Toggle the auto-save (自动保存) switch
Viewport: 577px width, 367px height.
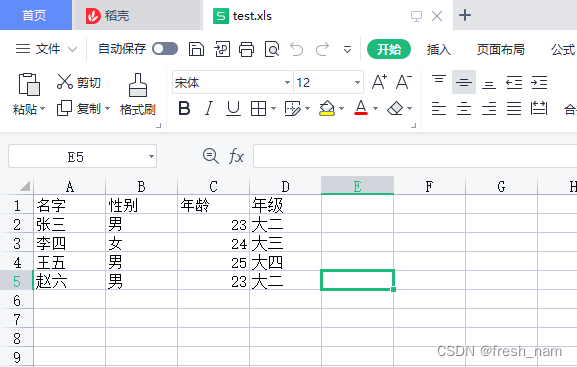point(165,49)
